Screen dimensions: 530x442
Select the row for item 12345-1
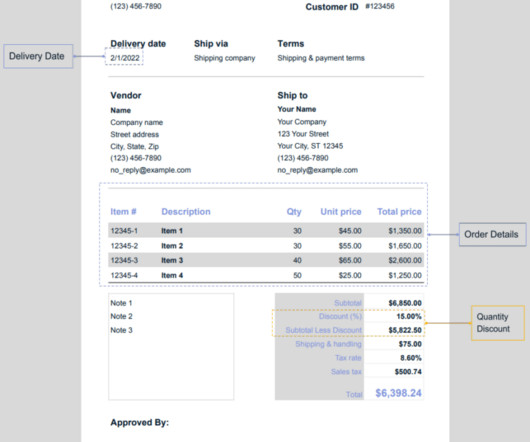pos(266,230)
